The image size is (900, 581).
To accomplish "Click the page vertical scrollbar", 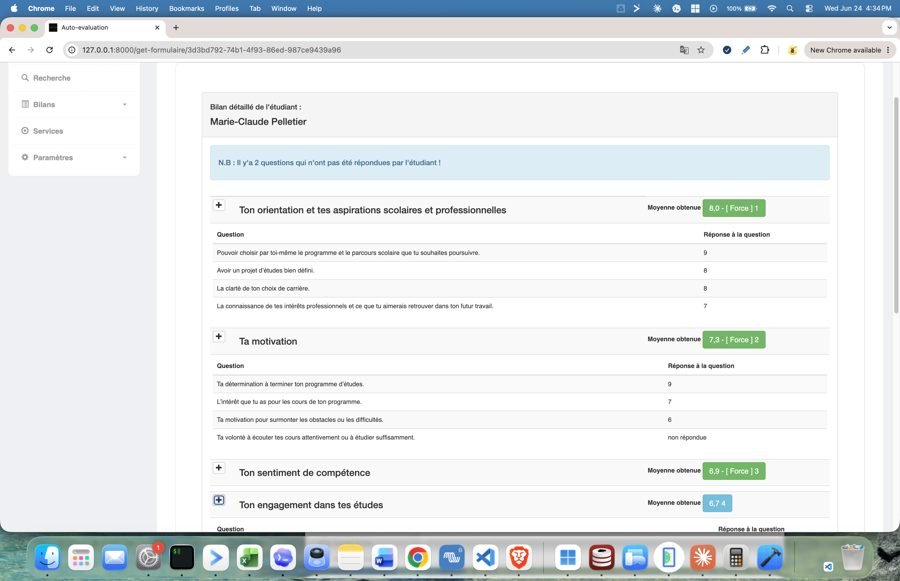I will (895, 206).
